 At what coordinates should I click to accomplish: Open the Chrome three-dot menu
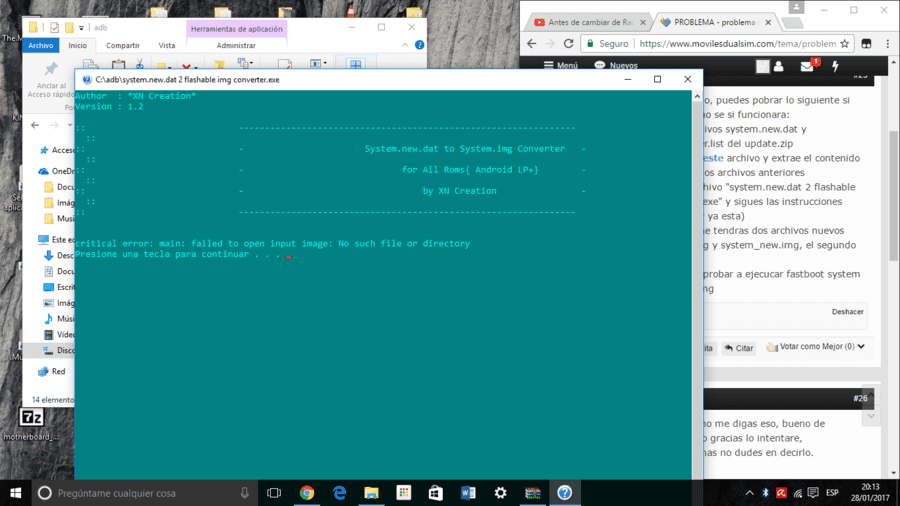887,44
